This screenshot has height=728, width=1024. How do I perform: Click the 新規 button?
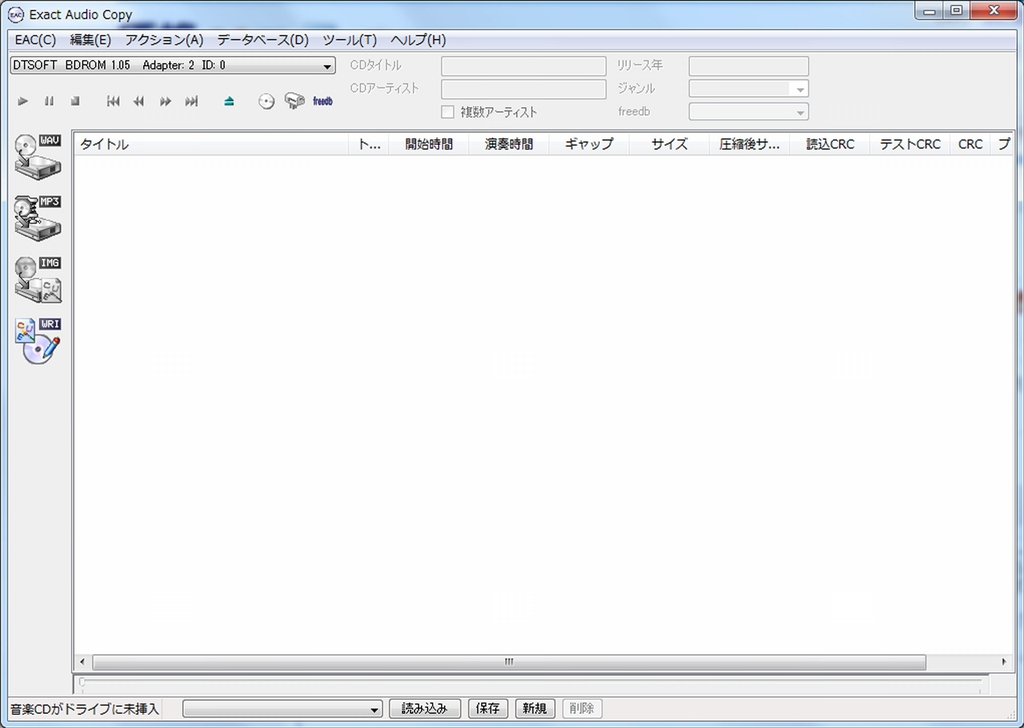[x=535, y=708]
